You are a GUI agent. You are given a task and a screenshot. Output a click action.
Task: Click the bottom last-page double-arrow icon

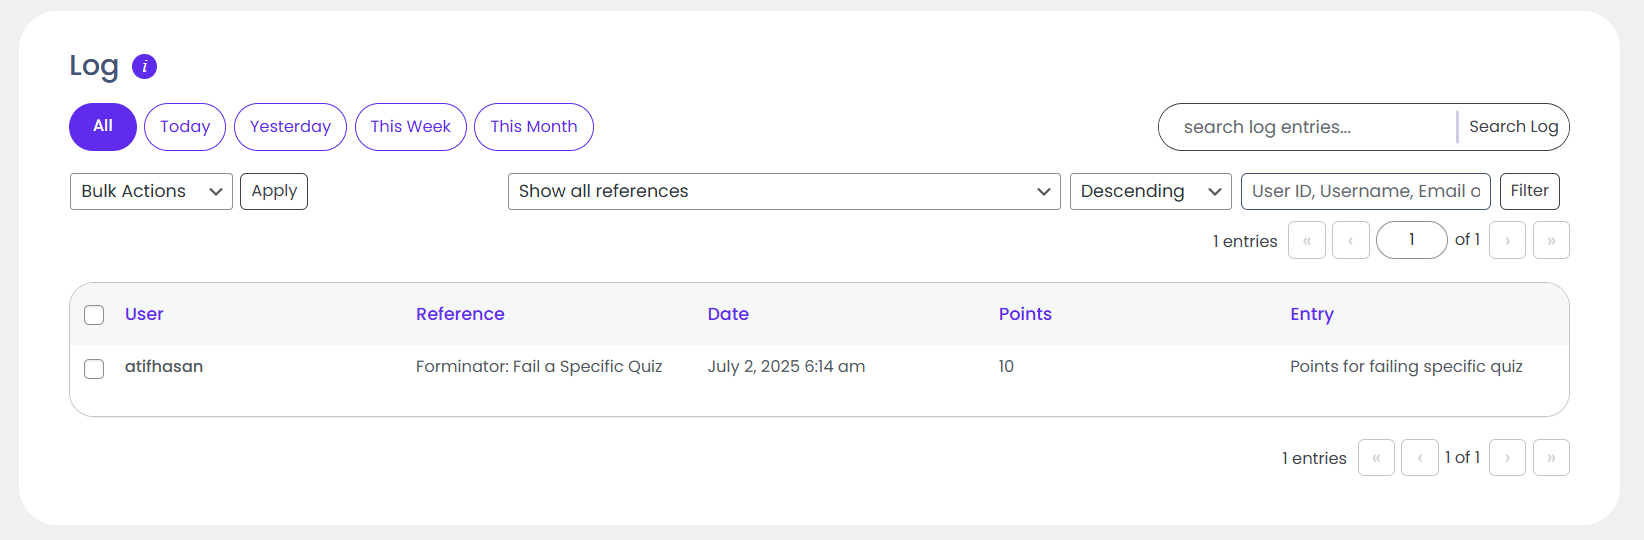pos(1551,458)
